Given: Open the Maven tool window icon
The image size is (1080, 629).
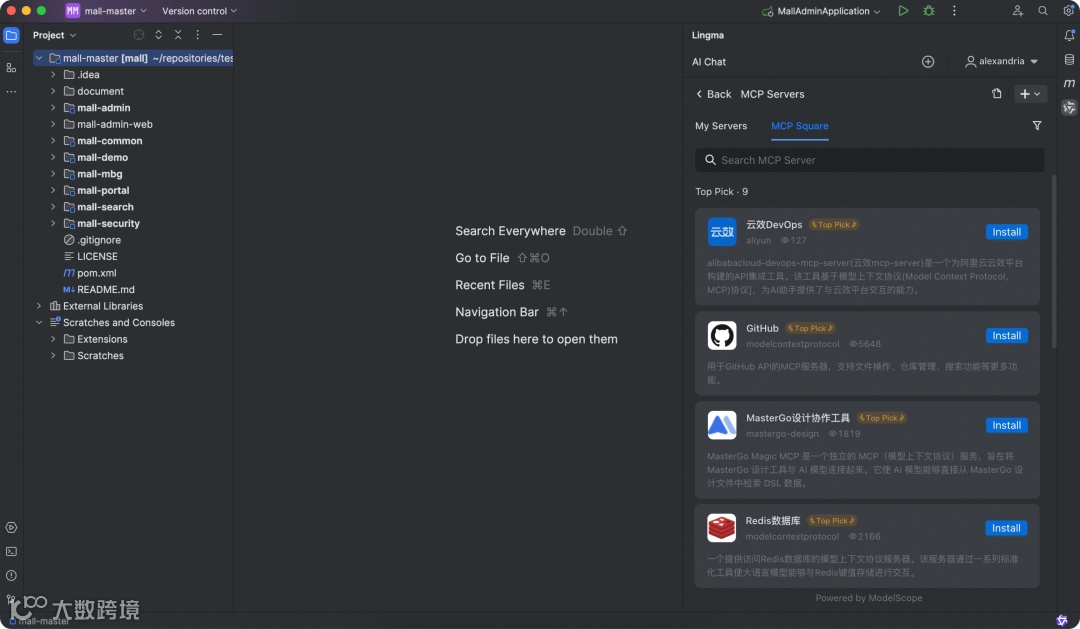Looking at the screenshot, I should point(1069,83).
